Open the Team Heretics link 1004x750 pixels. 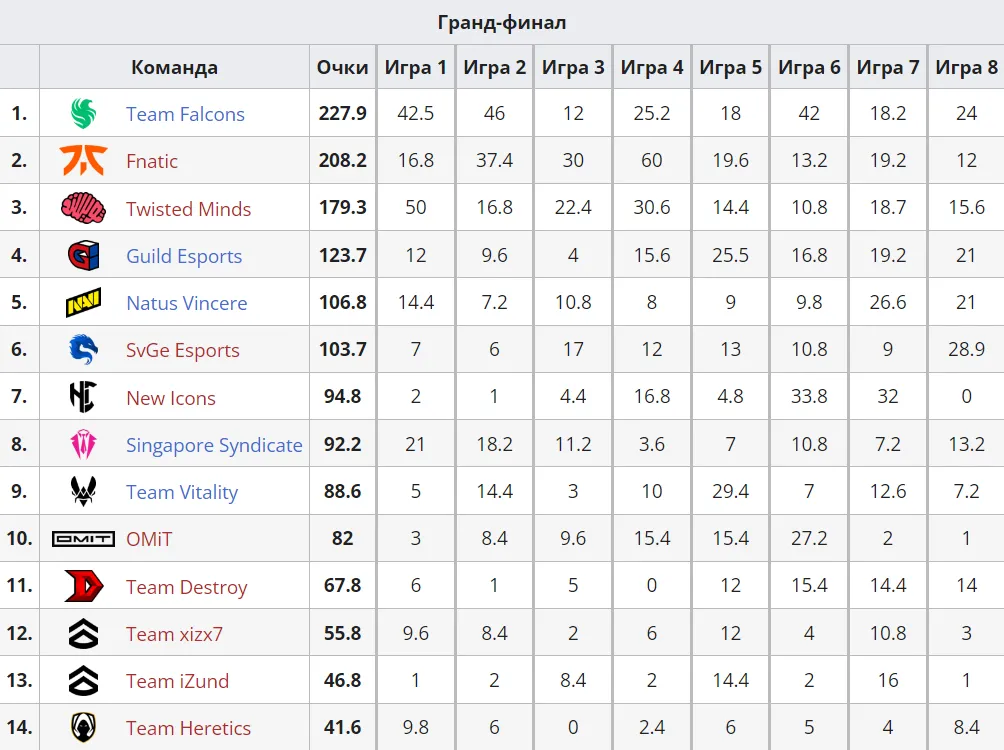pyautogui.click(x=188, y=728)
